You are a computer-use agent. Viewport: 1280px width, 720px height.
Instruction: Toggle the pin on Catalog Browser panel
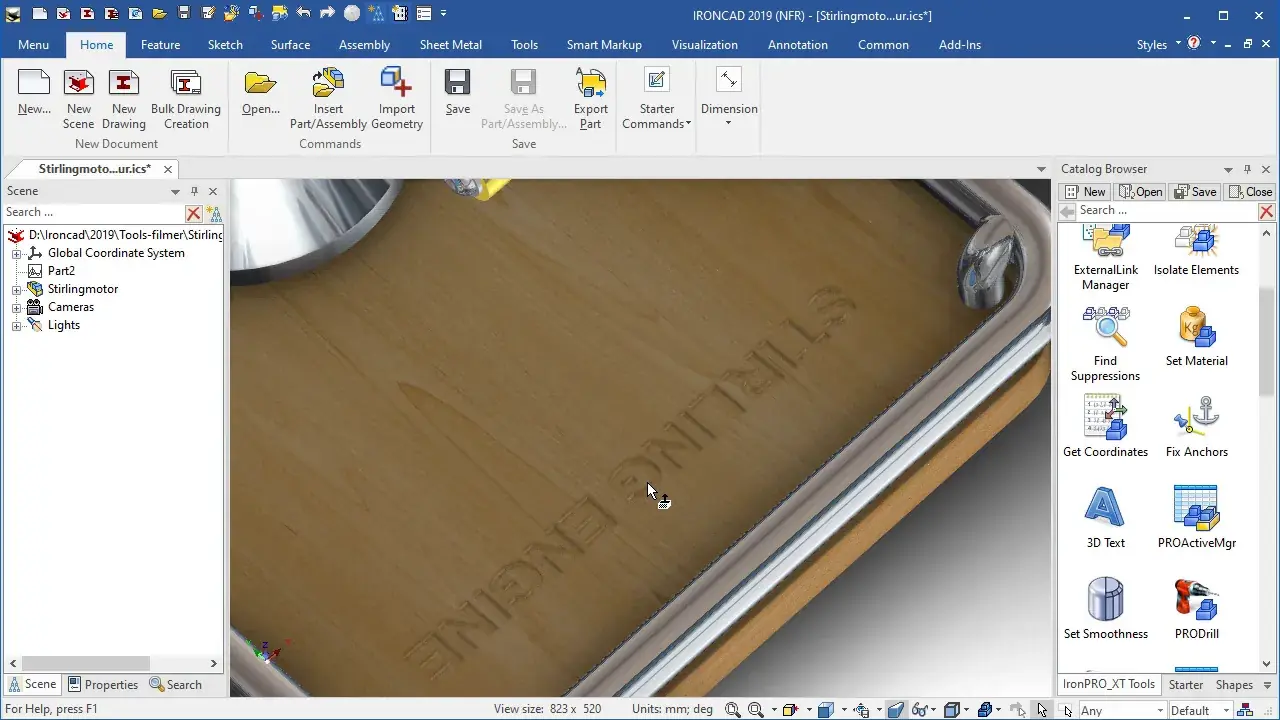coord(1247,169)
